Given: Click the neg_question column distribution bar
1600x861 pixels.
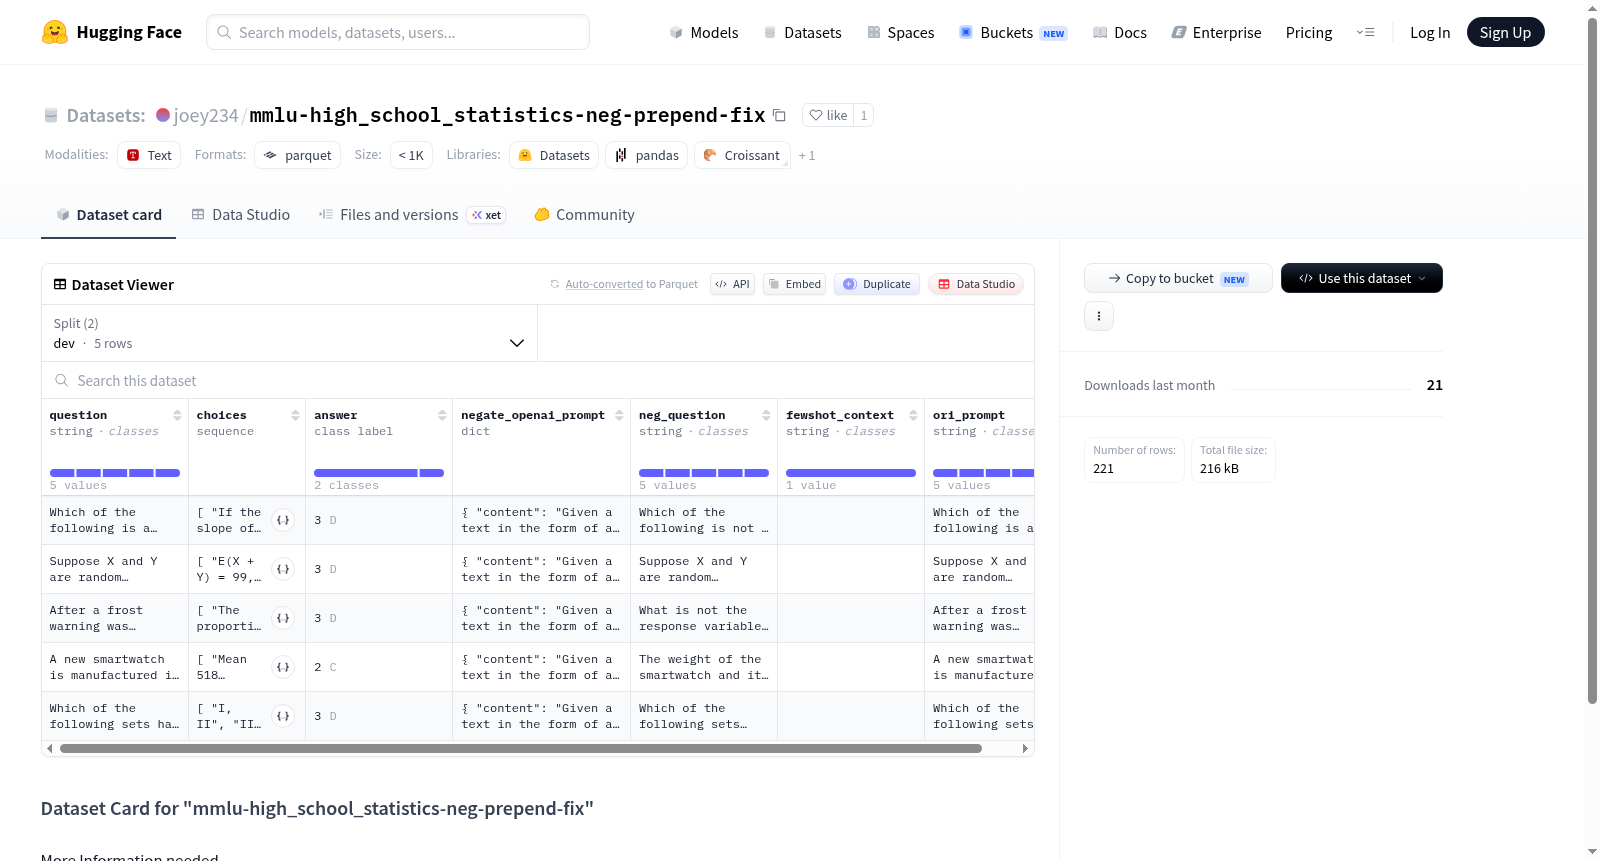Looking at the screenshot, I should coord(704,473).
